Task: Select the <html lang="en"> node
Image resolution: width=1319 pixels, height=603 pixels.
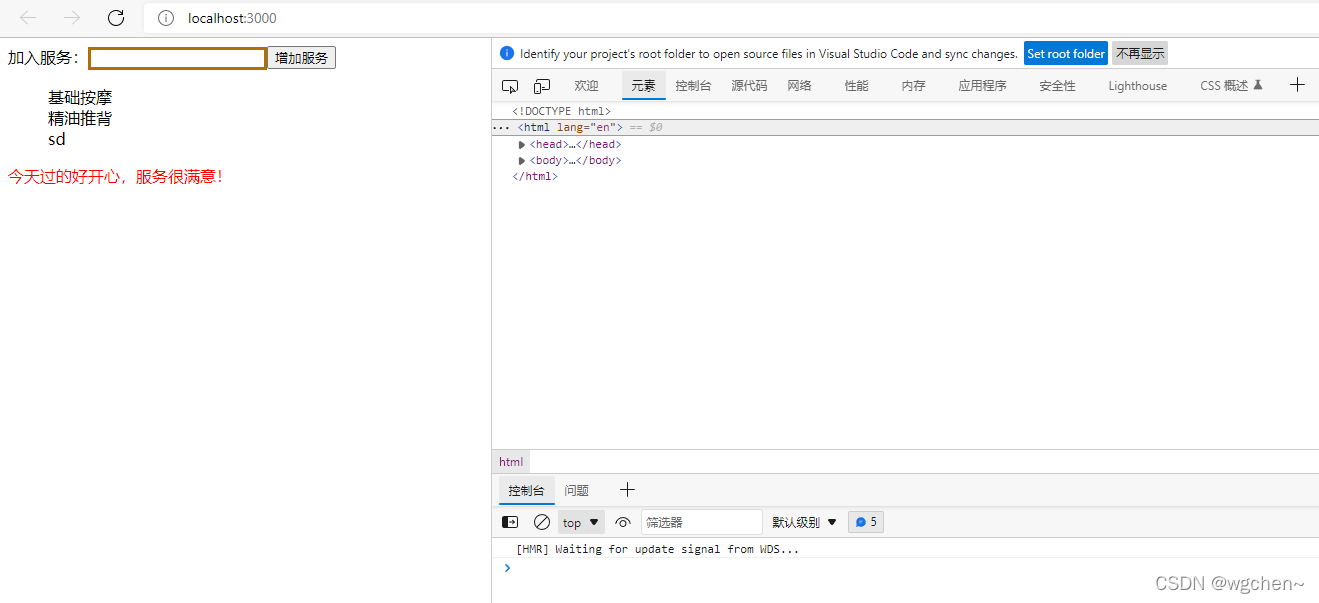Action: coord(570,128)
